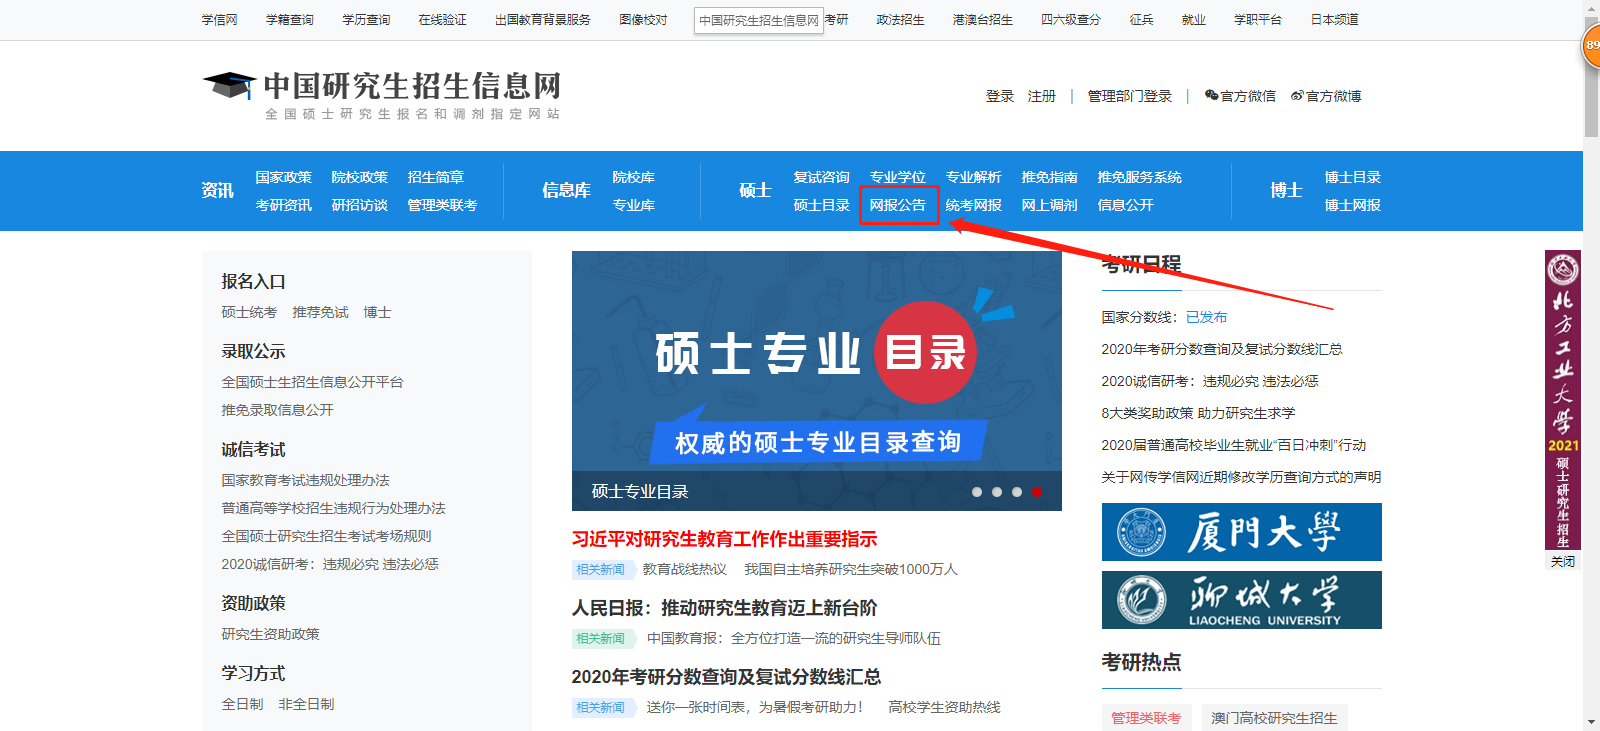The width and height of the screenshot is (1600, 731).
Task: Open 国家教育考试违规处理办法 link
Action: 305,480
